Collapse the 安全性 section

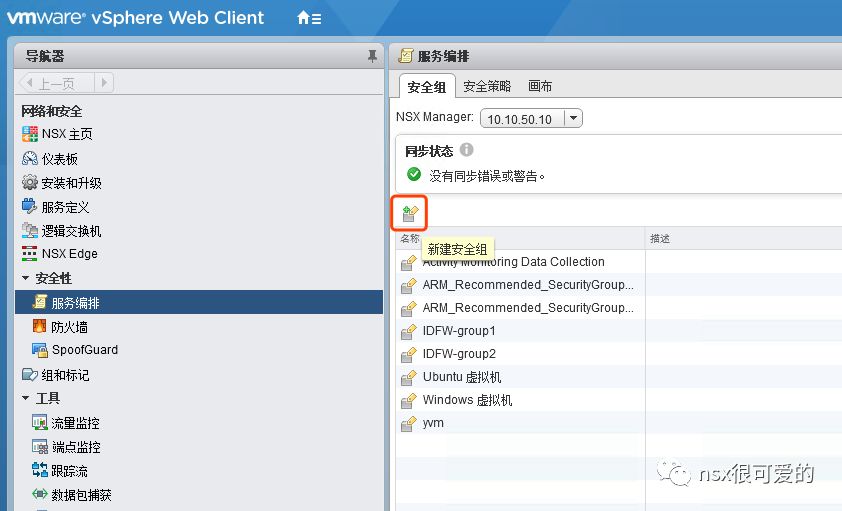25,278
